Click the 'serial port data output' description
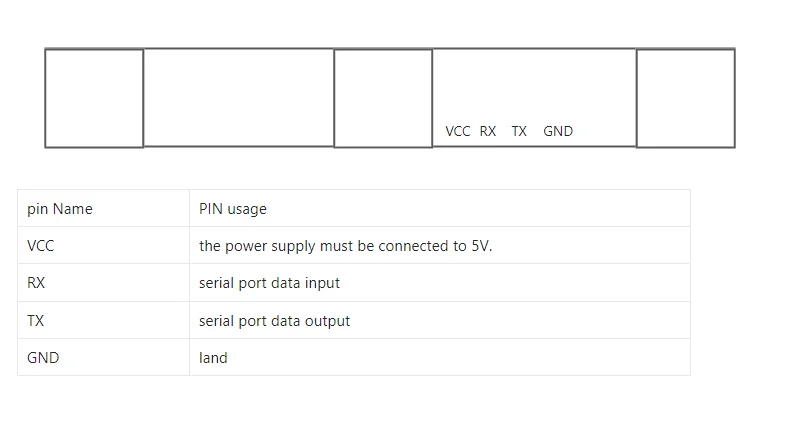The width and height of the screenshot is (792, 432). tap(274, 321)
